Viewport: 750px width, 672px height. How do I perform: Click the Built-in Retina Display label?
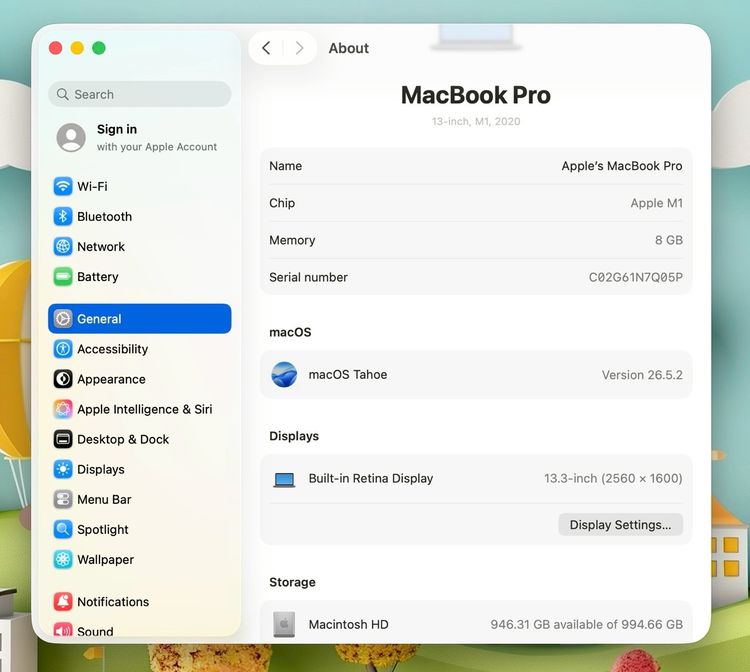[x=371, y=478]
